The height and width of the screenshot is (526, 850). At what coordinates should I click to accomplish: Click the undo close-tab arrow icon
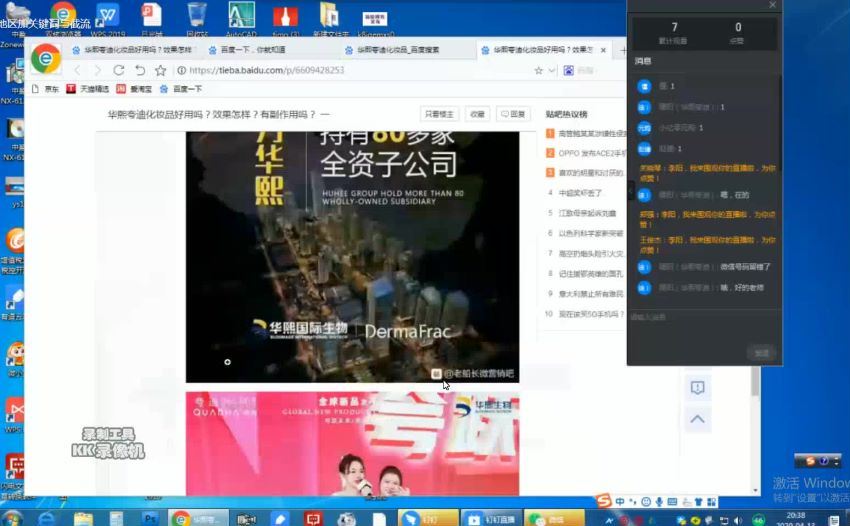pyautogui.click(x=140, y=70)
